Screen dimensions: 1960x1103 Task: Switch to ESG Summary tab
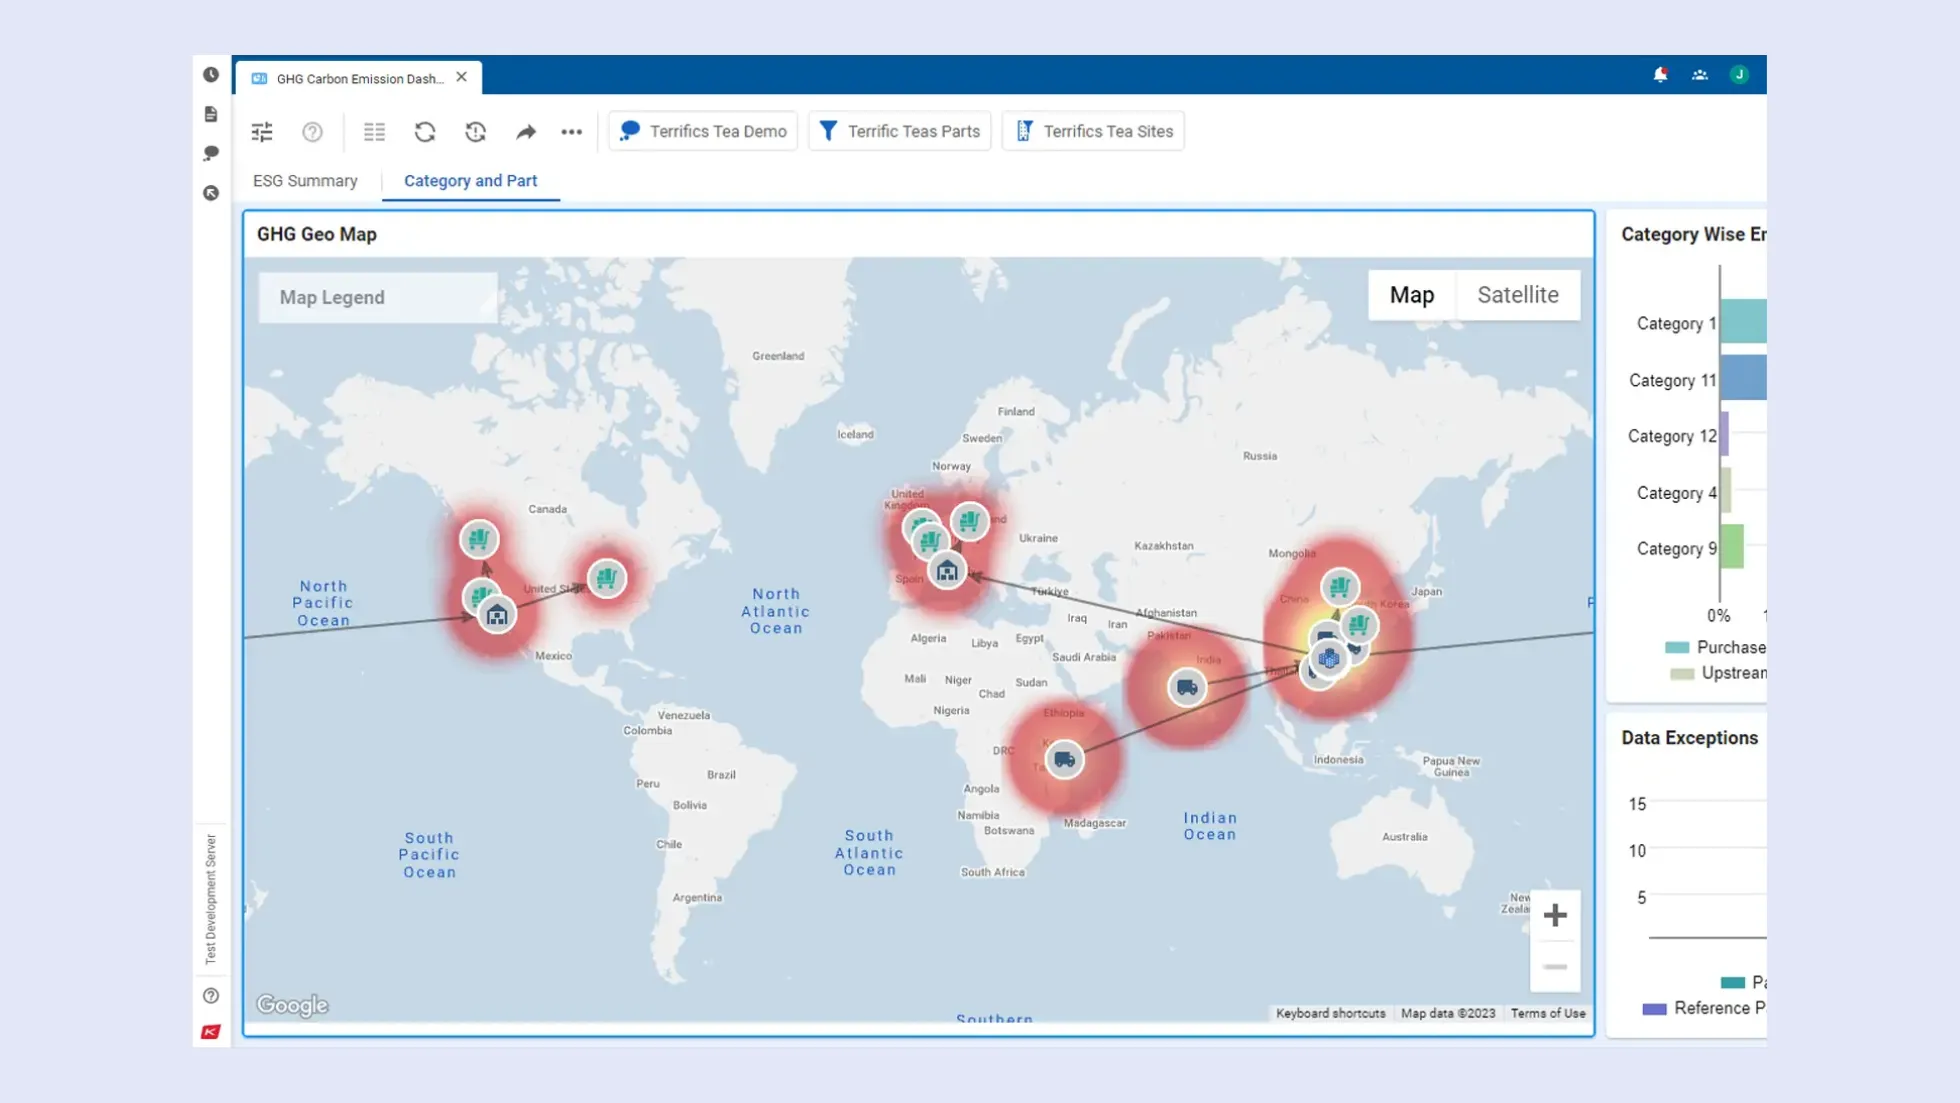click(305, 181)
